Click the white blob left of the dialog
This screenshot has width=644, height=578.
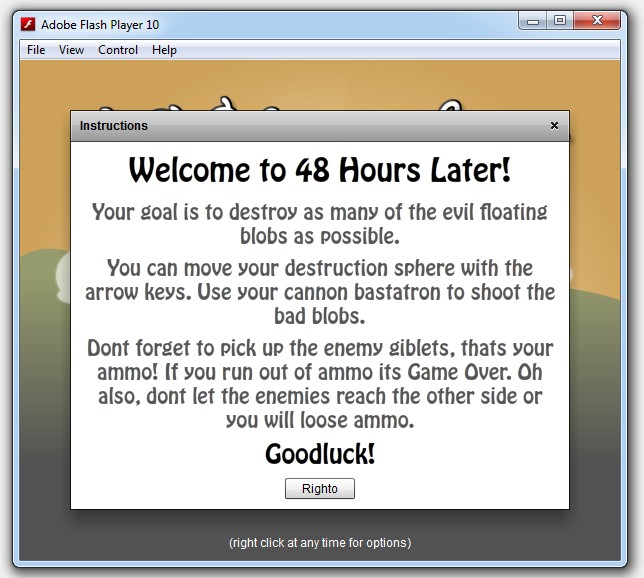(x=61, y=269)
